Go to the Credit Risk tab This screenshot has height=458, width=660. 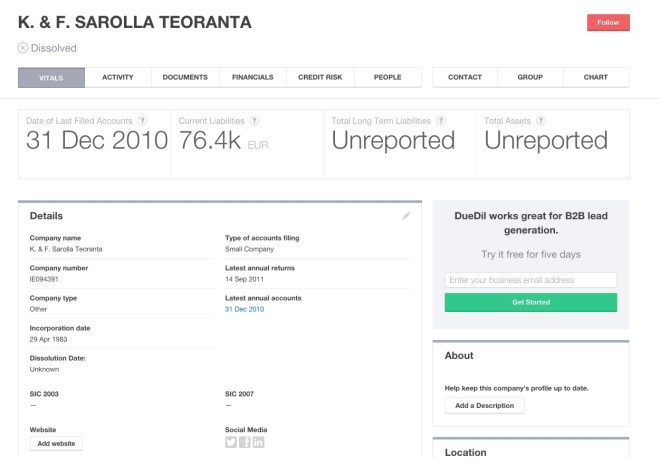click(x=319, y=77)
